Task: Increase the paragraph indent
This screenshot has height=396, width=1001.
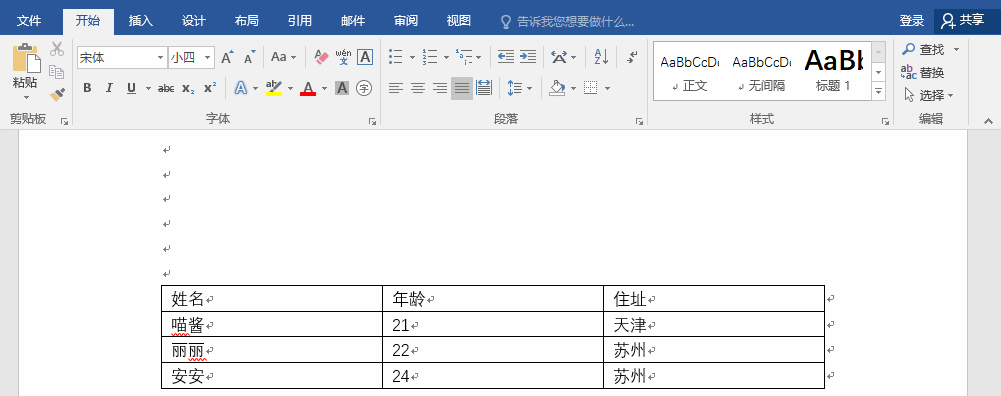Action: tap(528, 57)
